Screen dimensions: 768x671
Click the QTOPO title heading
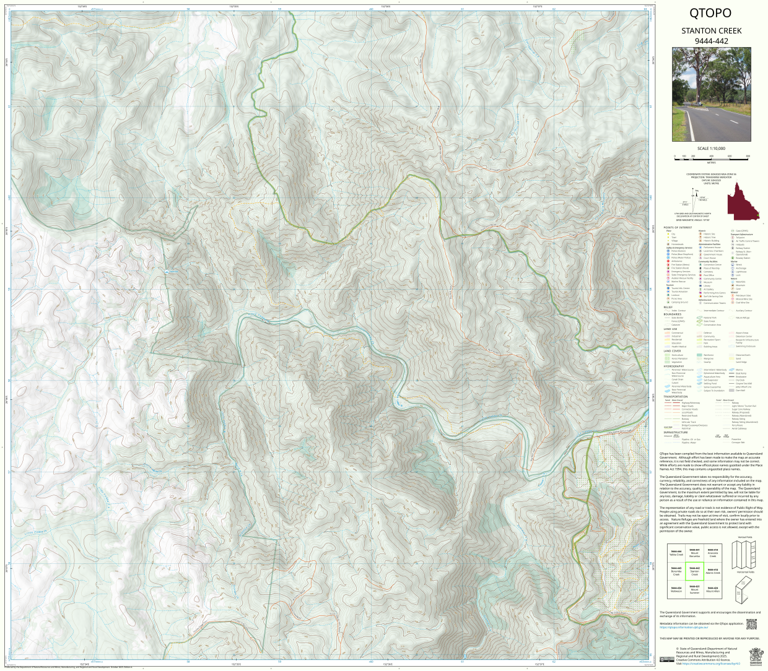(x=710, y=13)
